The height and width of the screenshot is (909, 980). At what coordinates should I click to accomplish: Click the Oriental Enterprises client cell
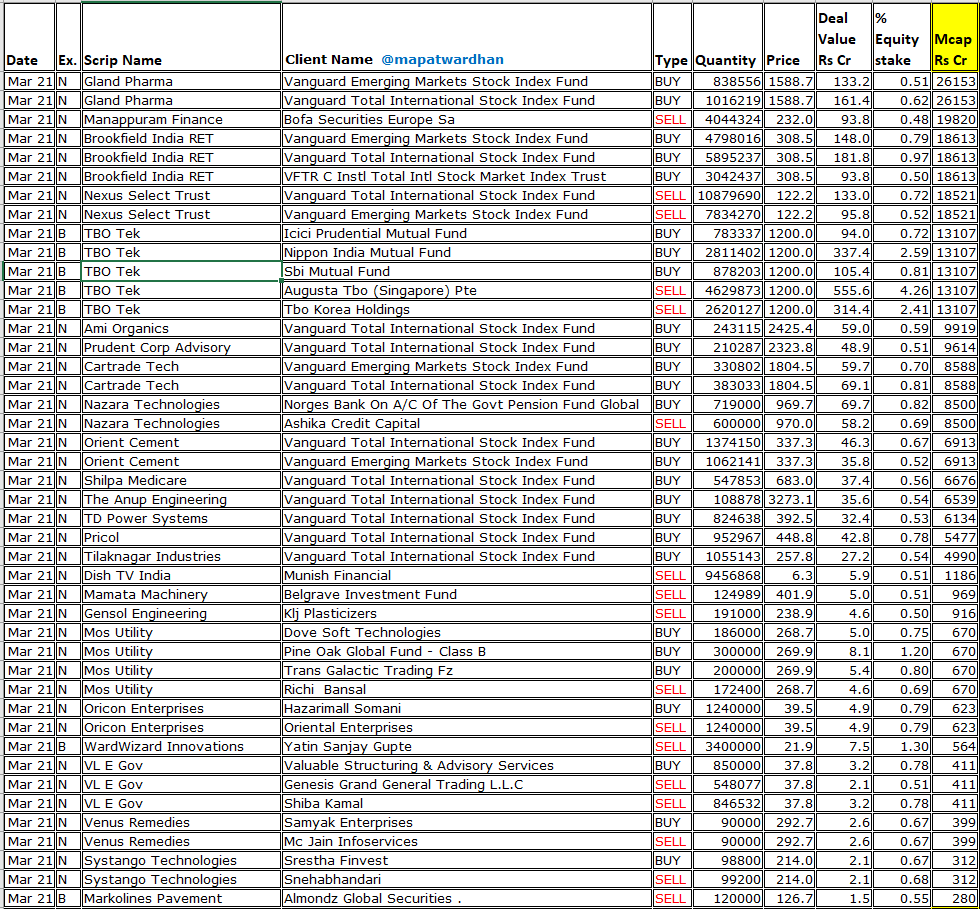pos(466,727)
